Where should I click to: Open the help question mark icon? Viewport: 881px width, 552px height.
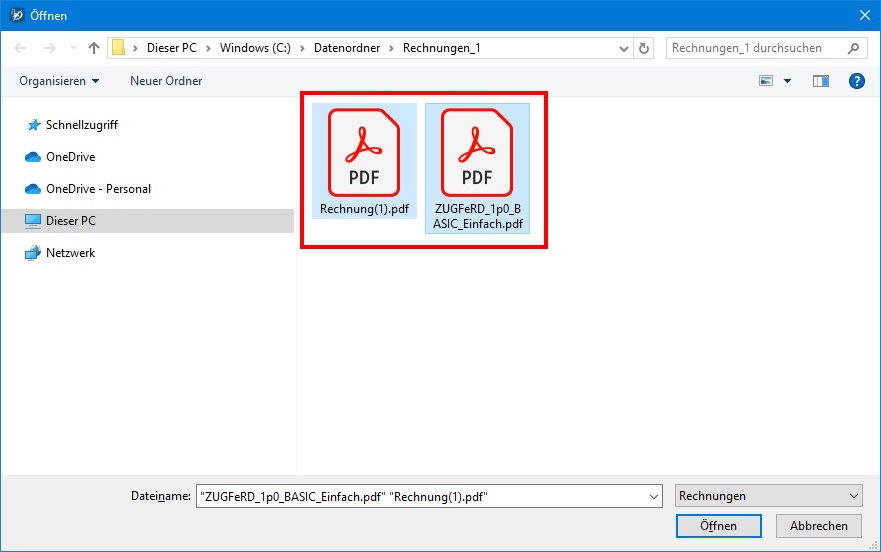pos(856,81)
